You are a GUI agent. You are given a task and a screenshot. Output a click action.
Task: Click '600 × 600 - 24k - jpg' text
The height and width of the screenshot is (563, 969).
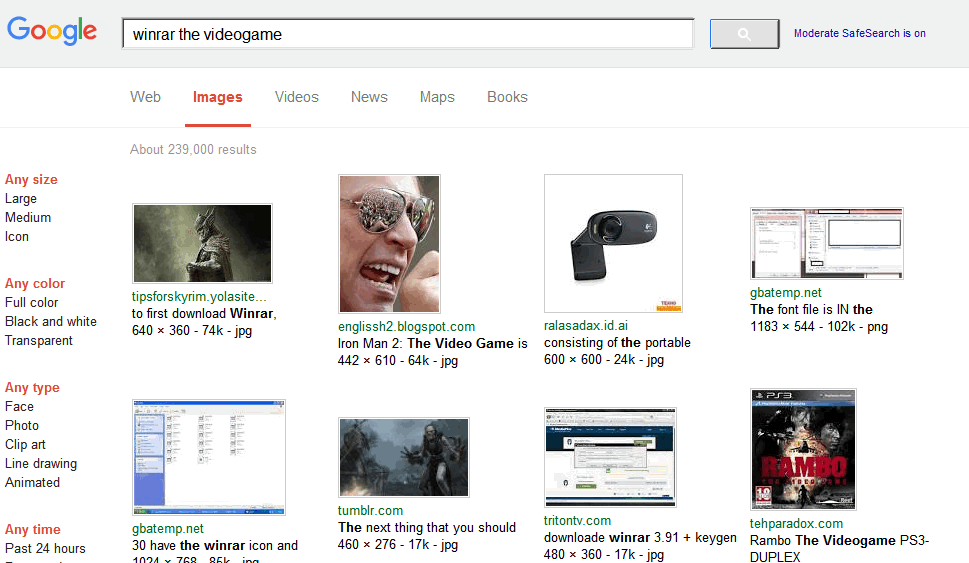pyautogui.click(x=604, y=360)
